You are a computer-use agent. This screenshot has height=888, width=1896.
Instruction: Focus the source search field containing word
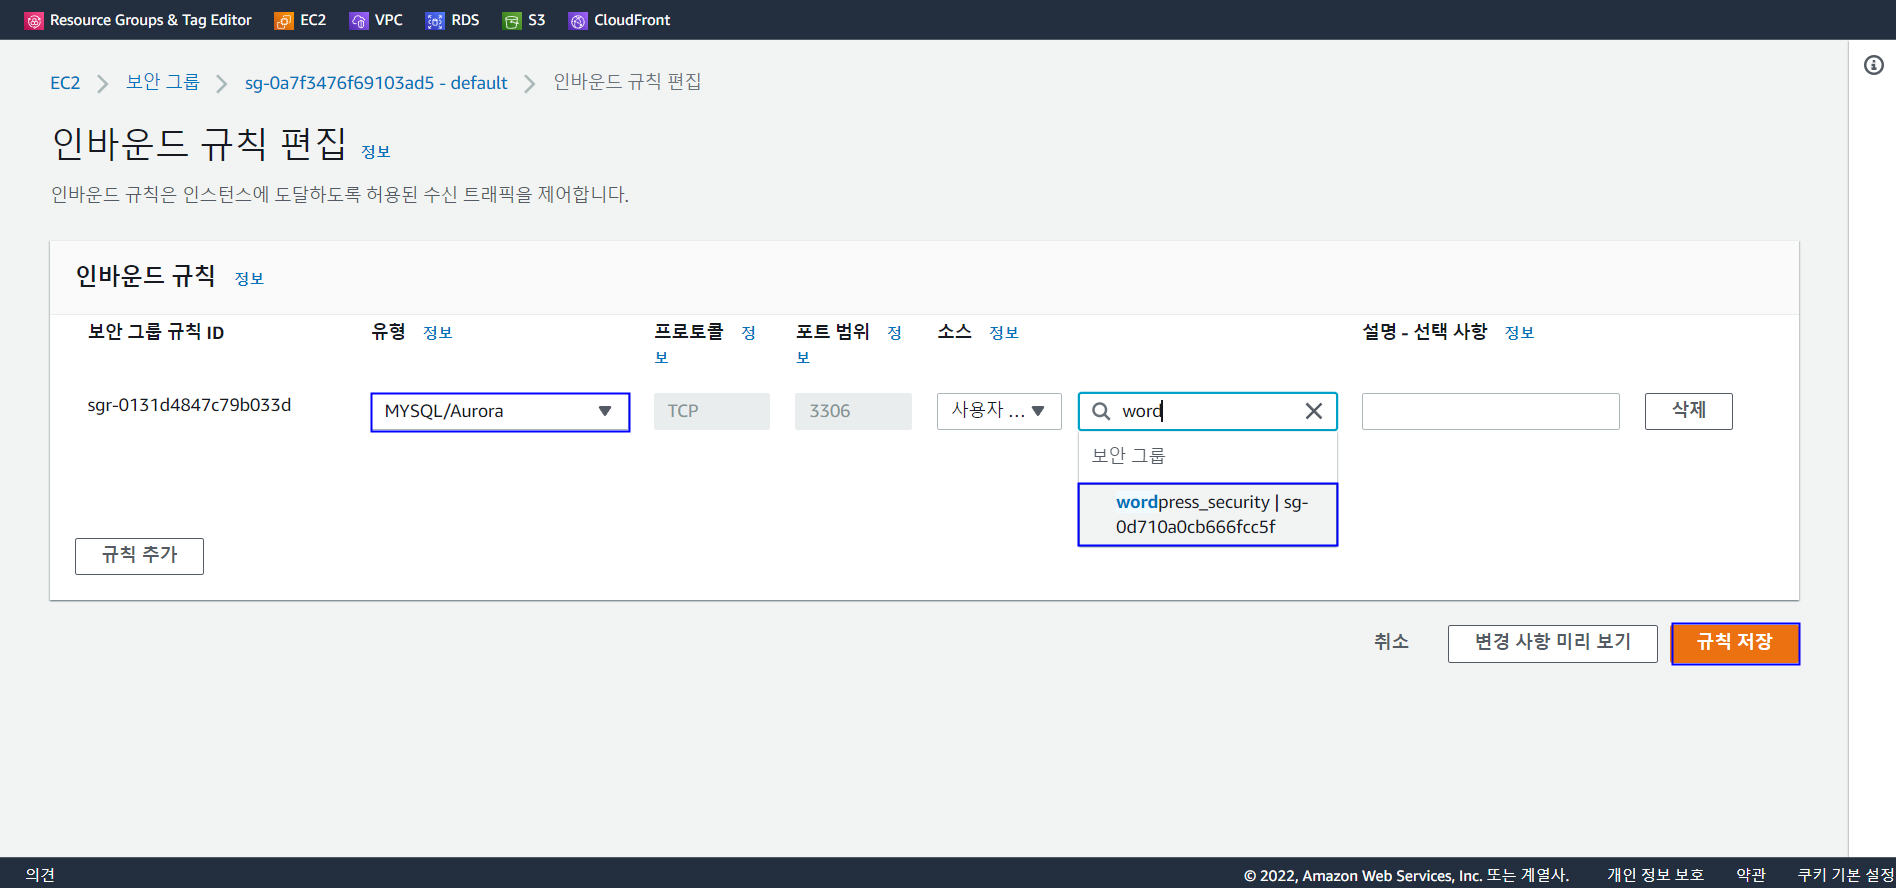(x=1208, y=411)
